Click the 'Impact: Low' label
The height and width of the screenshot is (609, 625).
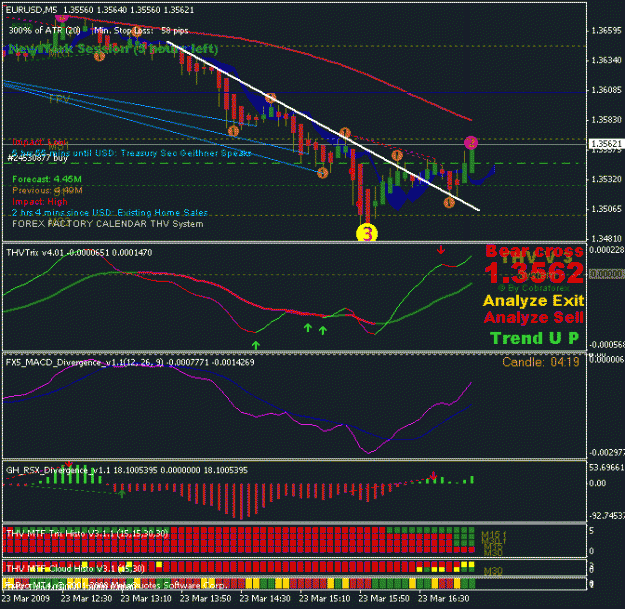39,142
